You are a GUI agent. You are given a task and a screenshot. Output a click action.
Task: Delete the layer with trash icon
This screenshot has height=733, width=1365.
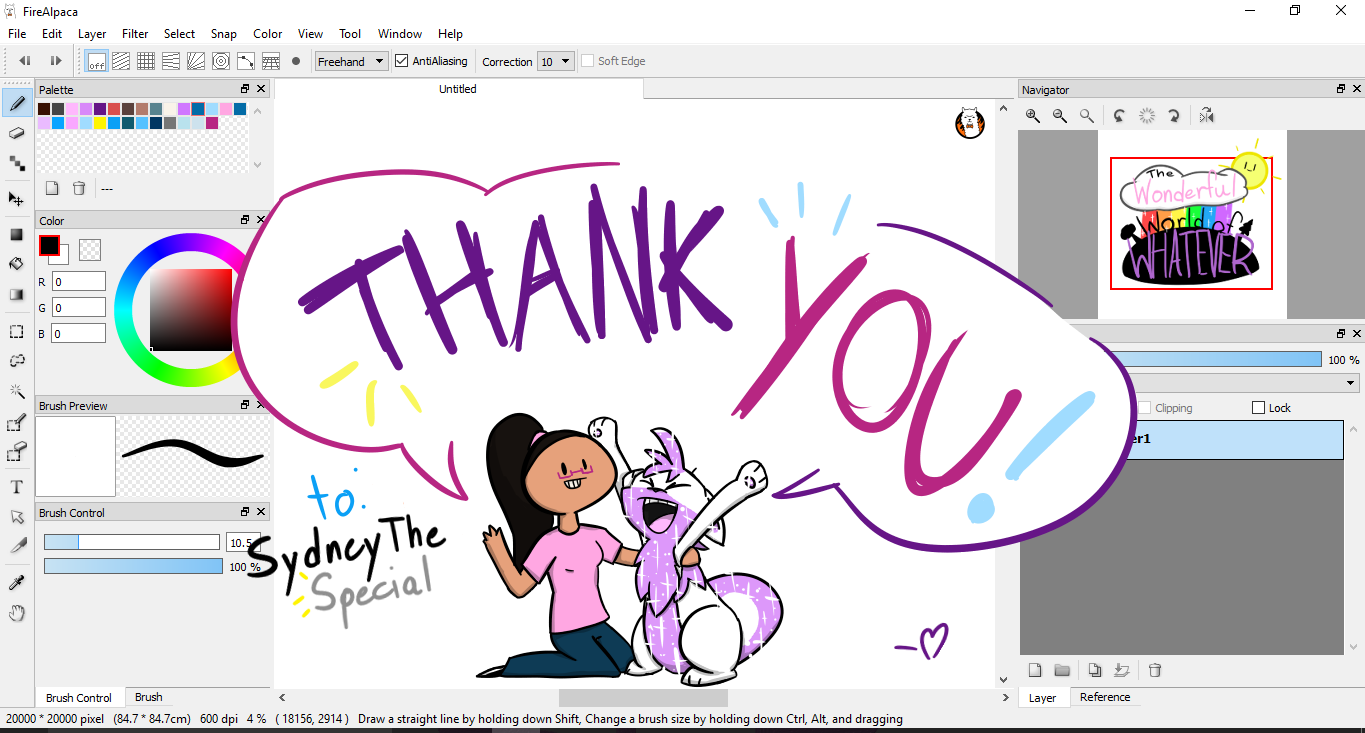click(1155, 670)
